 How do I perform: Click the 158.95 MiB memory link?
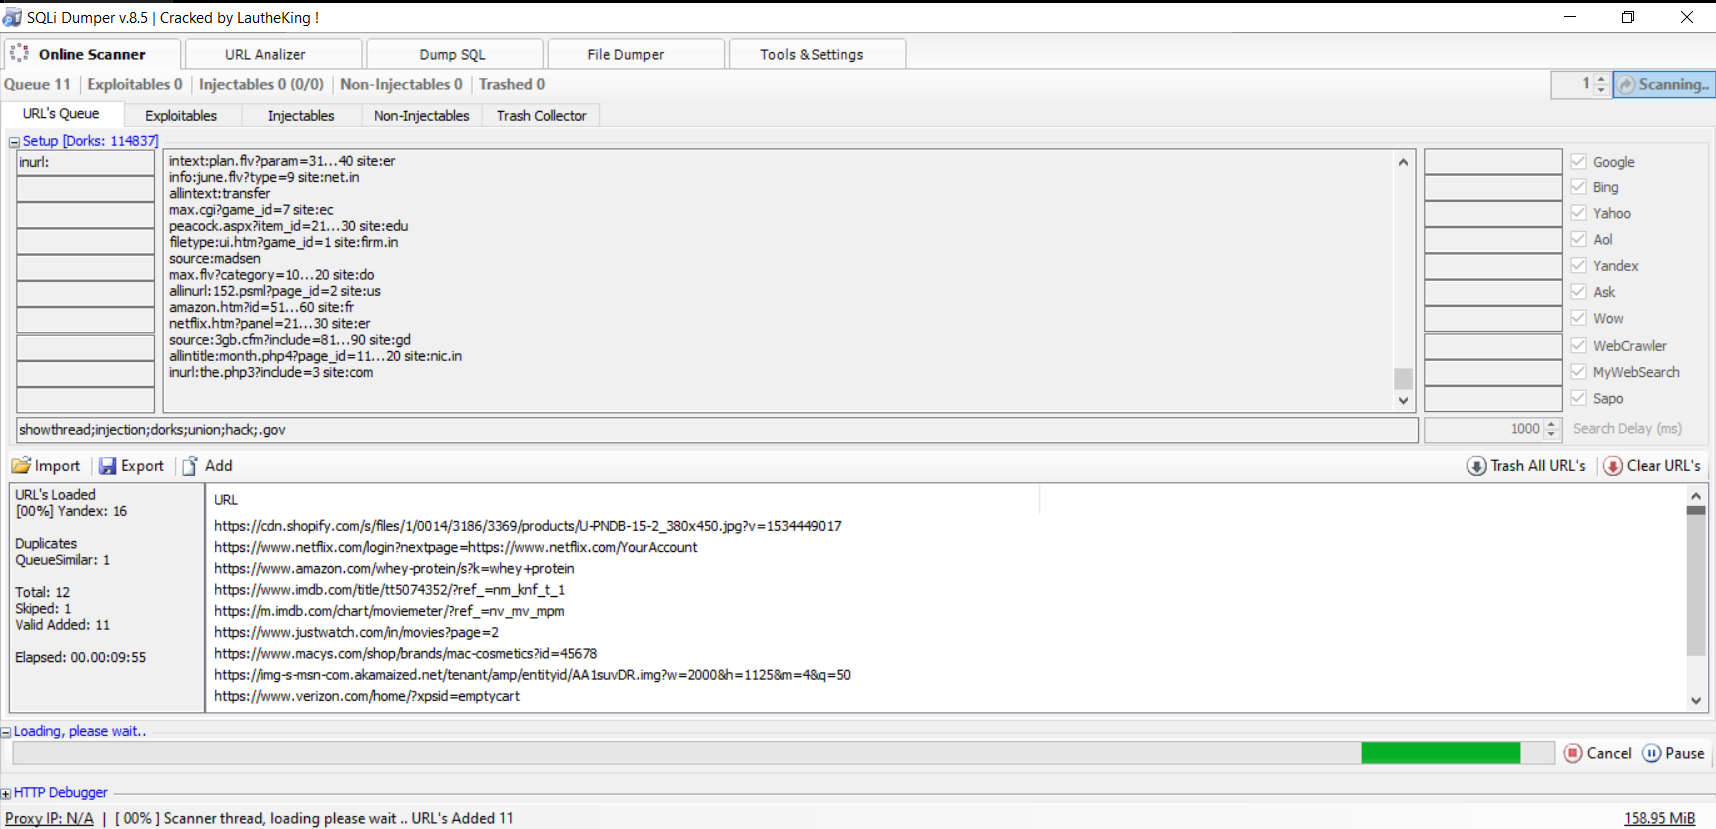(x=1659, y=818)
